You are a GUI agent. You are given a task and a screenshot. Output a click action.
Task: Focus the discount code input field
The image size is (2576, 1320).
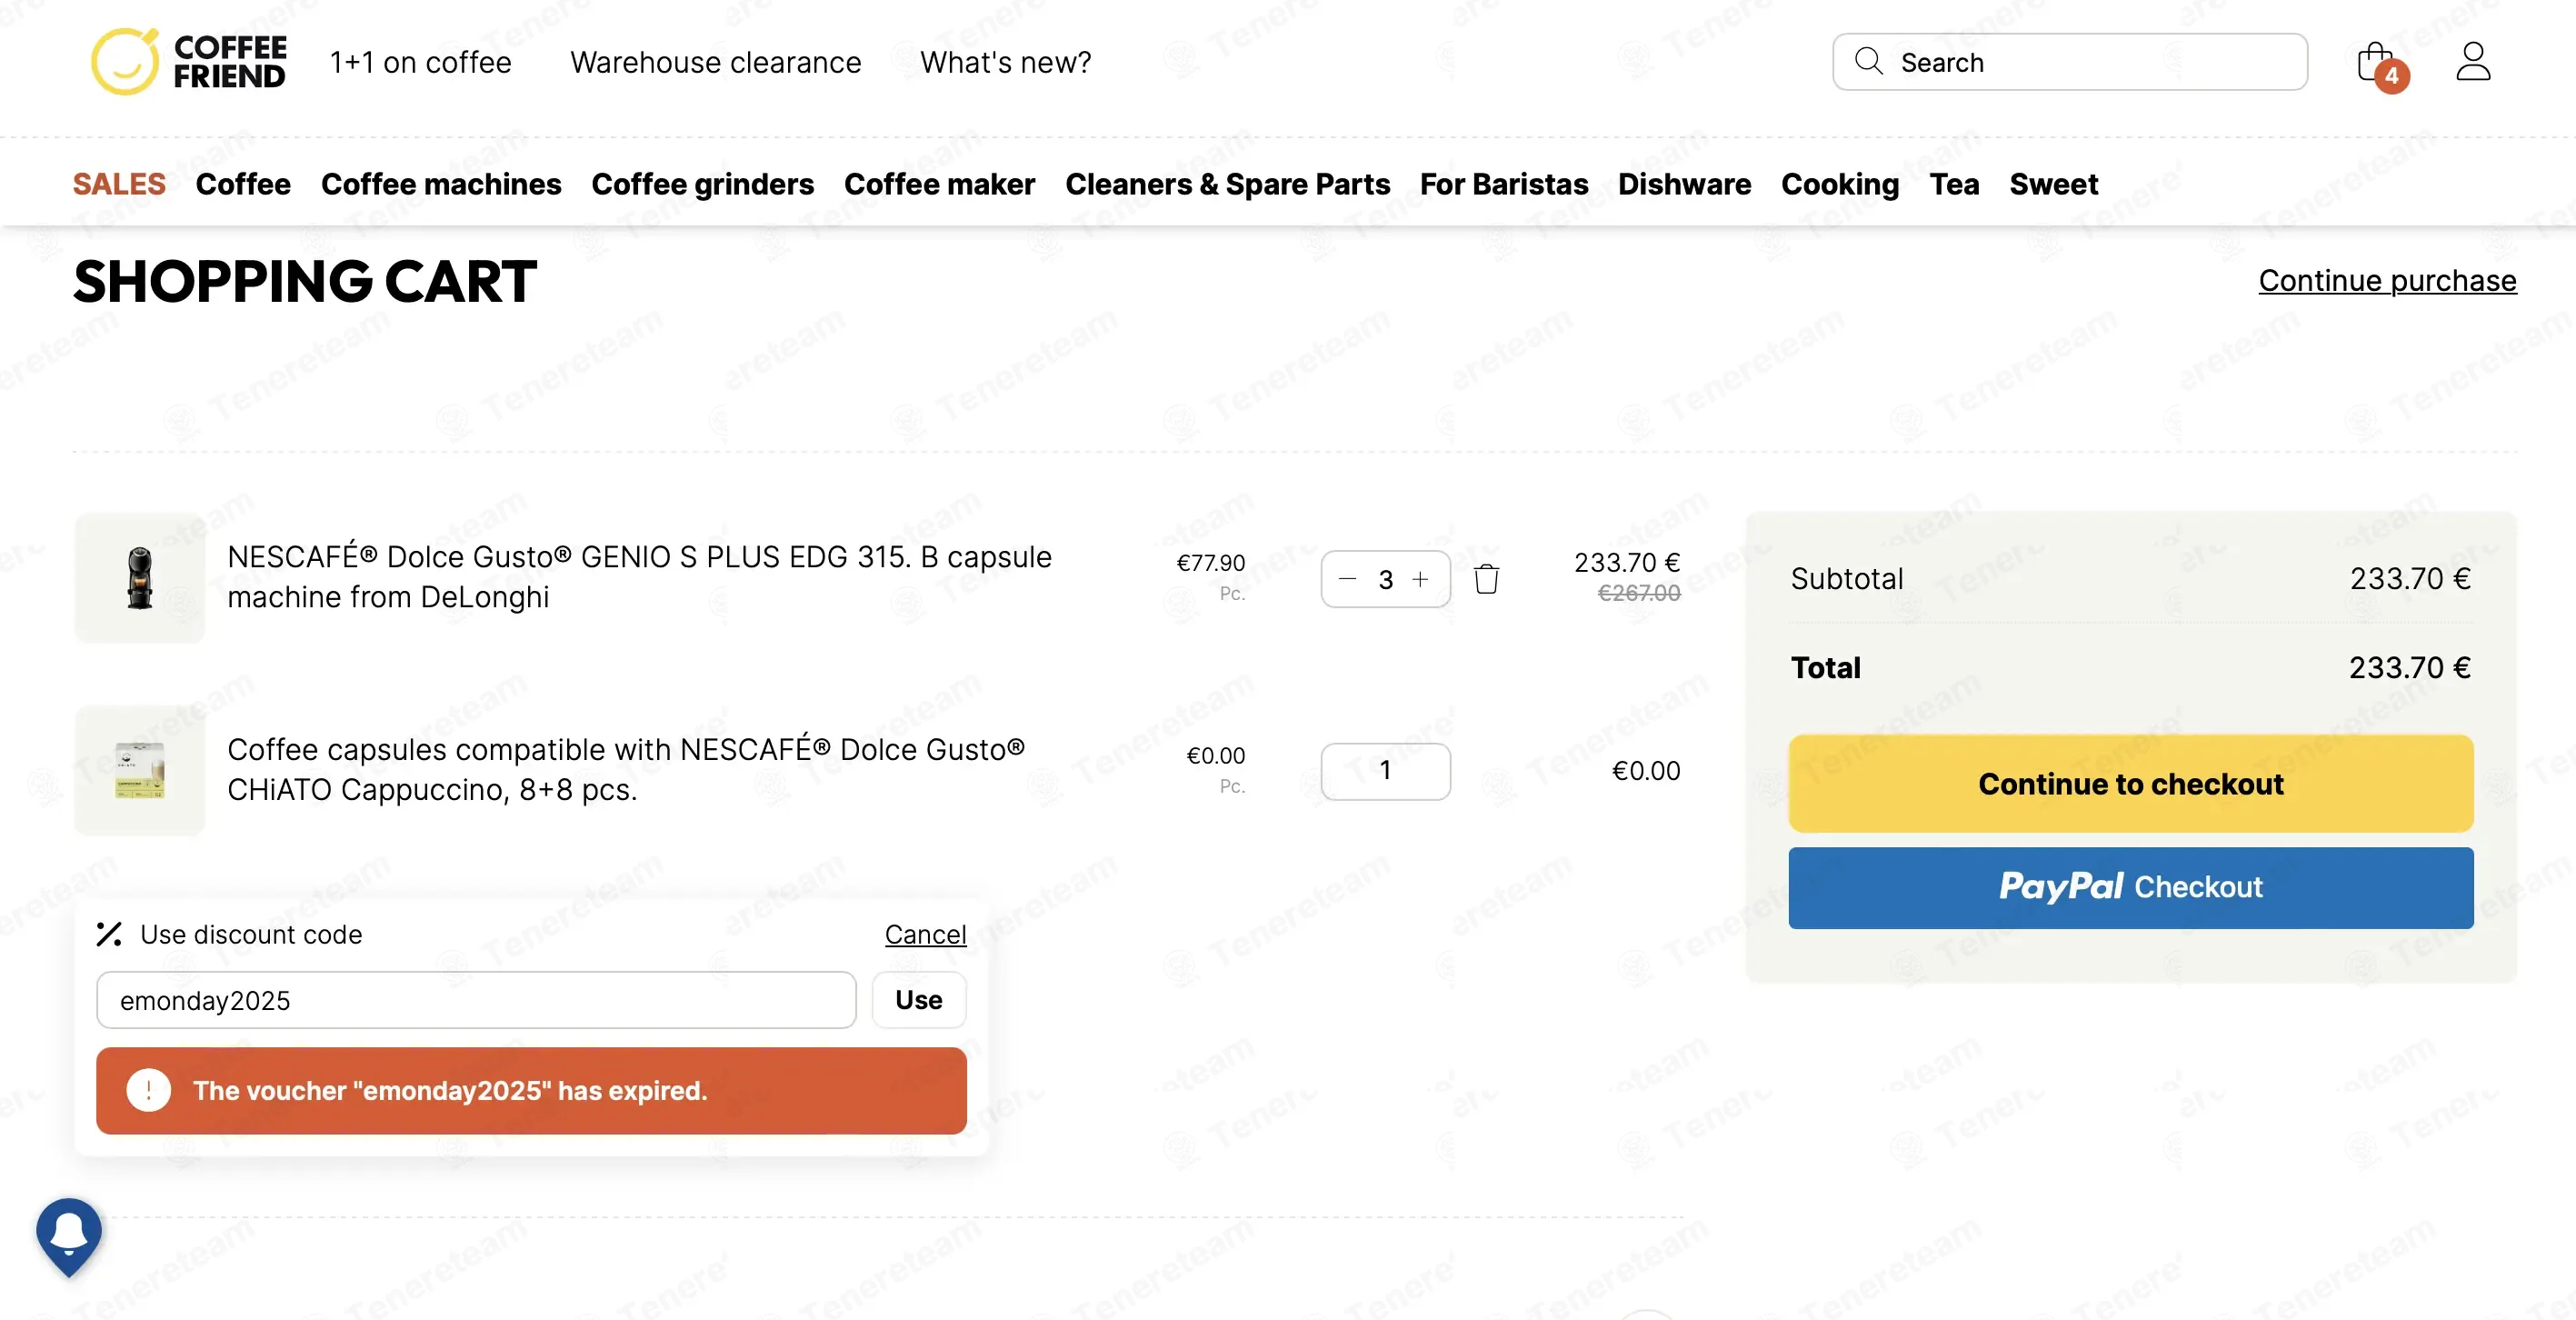[476, 1000]
